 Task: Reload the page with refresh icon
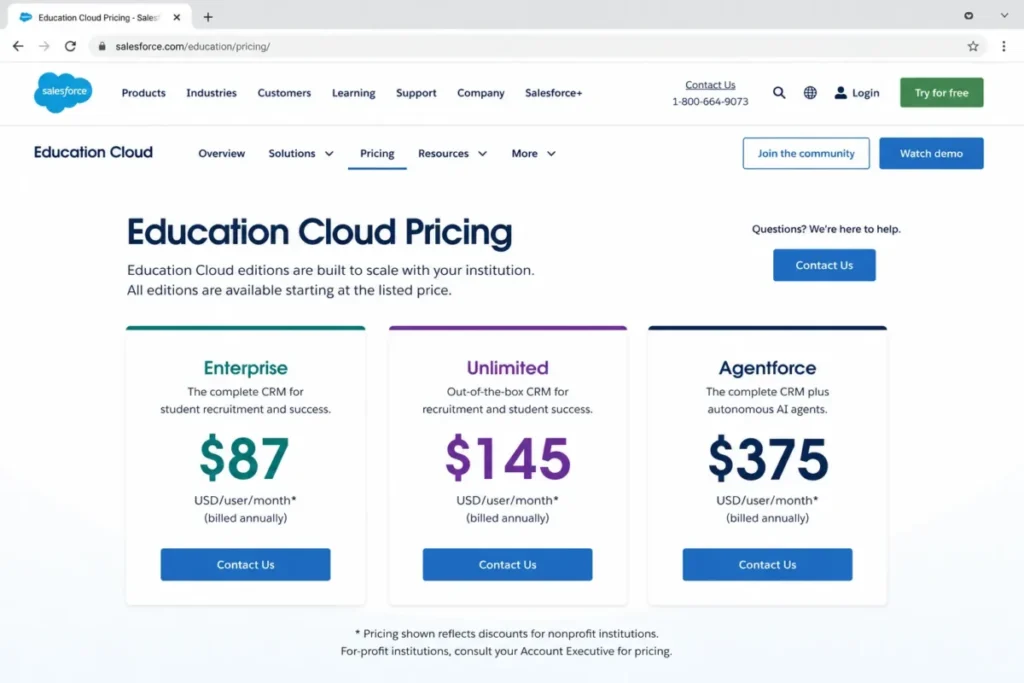click(71, 46)
